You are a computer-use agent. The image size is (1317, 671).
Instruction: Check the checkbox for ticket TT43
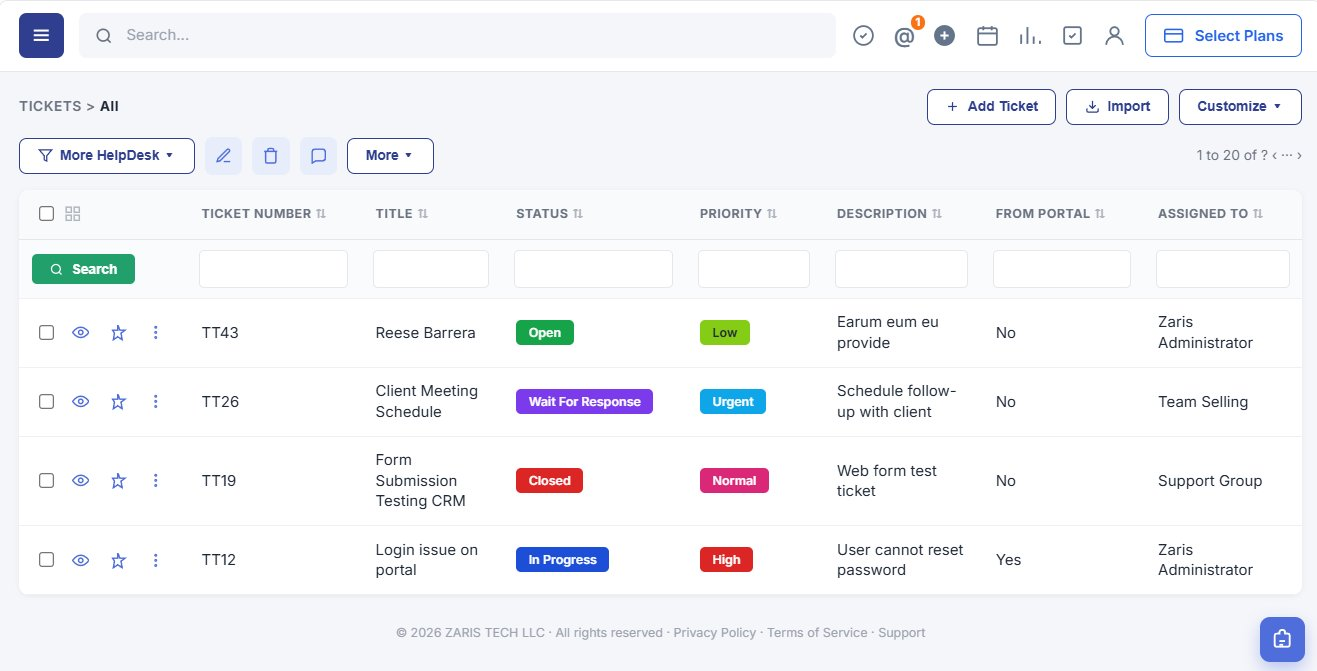click(46, 333)
